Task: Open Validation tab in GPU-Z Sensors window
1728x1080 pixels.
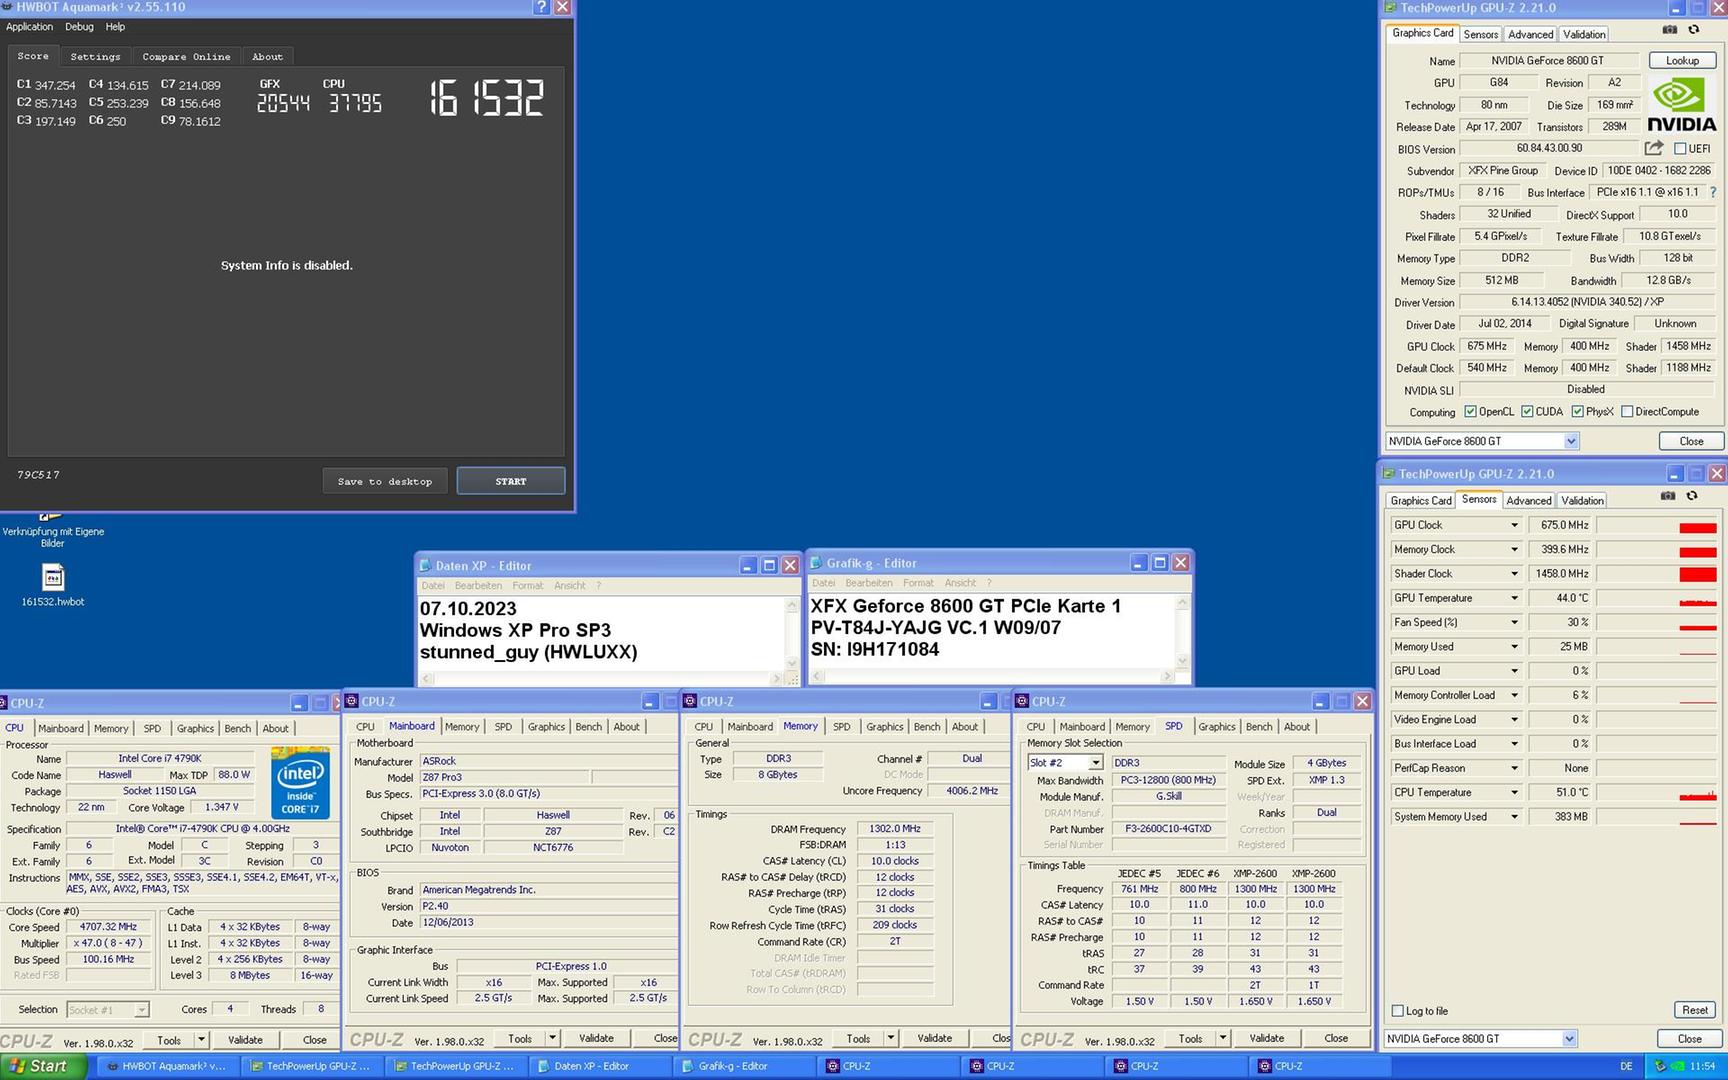Action: pos(1582,500)
